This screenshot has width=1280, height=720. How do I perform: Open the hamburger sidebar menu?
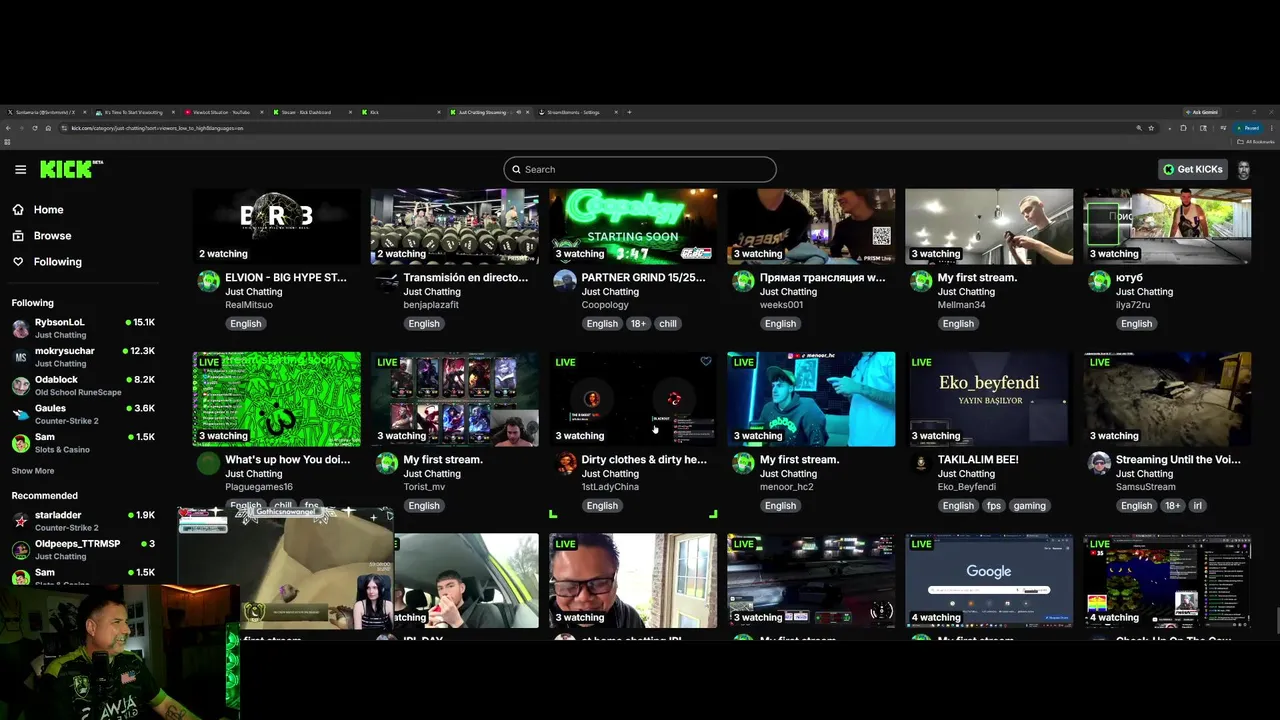pyautogui.click(x=20, y=169)
